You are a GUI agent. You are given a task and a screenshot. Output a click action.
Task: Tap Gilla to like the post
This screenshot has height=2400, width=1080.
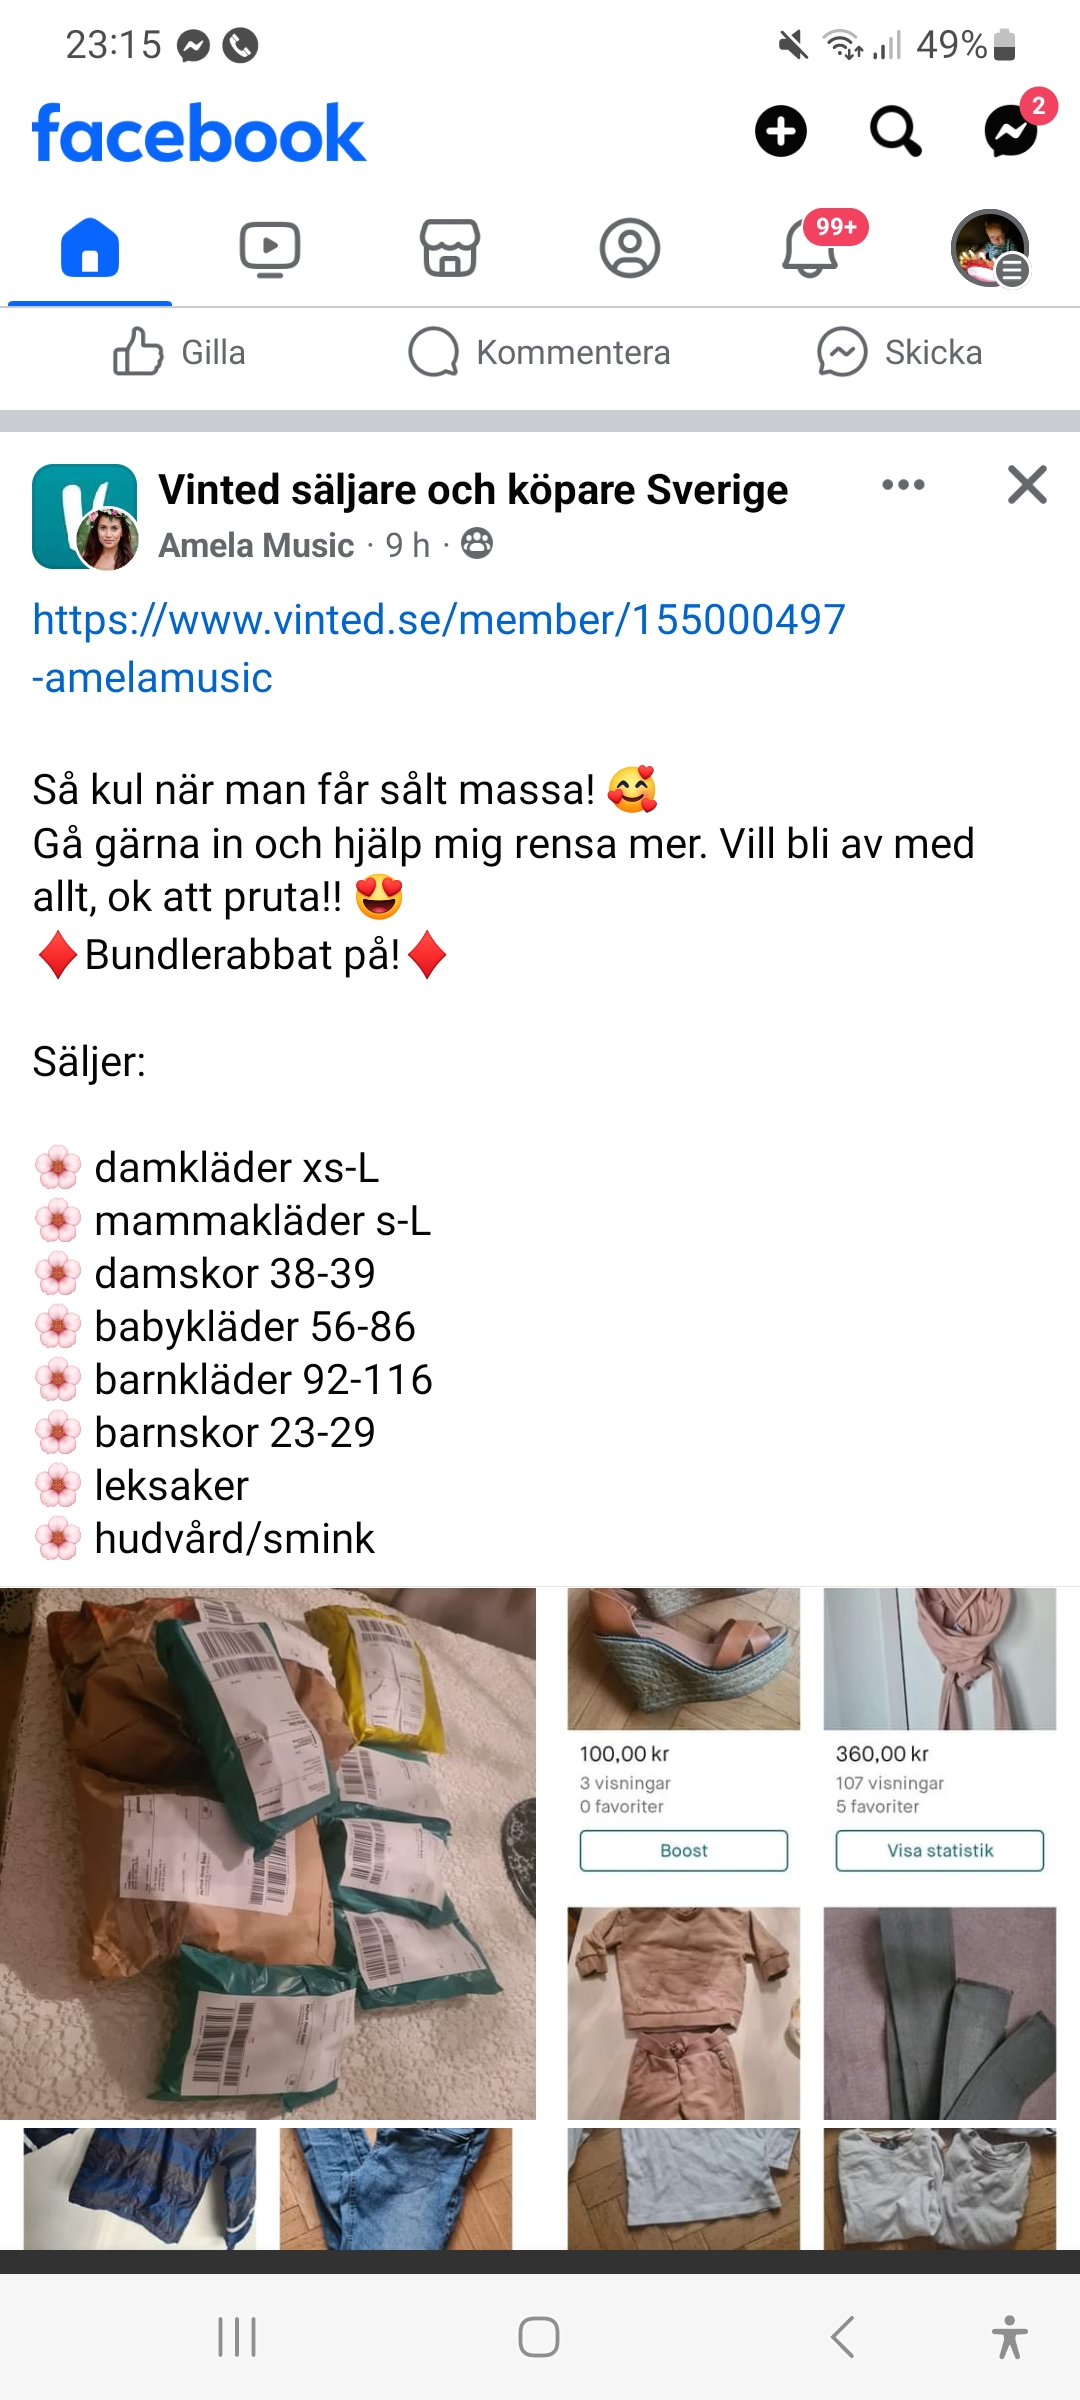pos(179,352)
